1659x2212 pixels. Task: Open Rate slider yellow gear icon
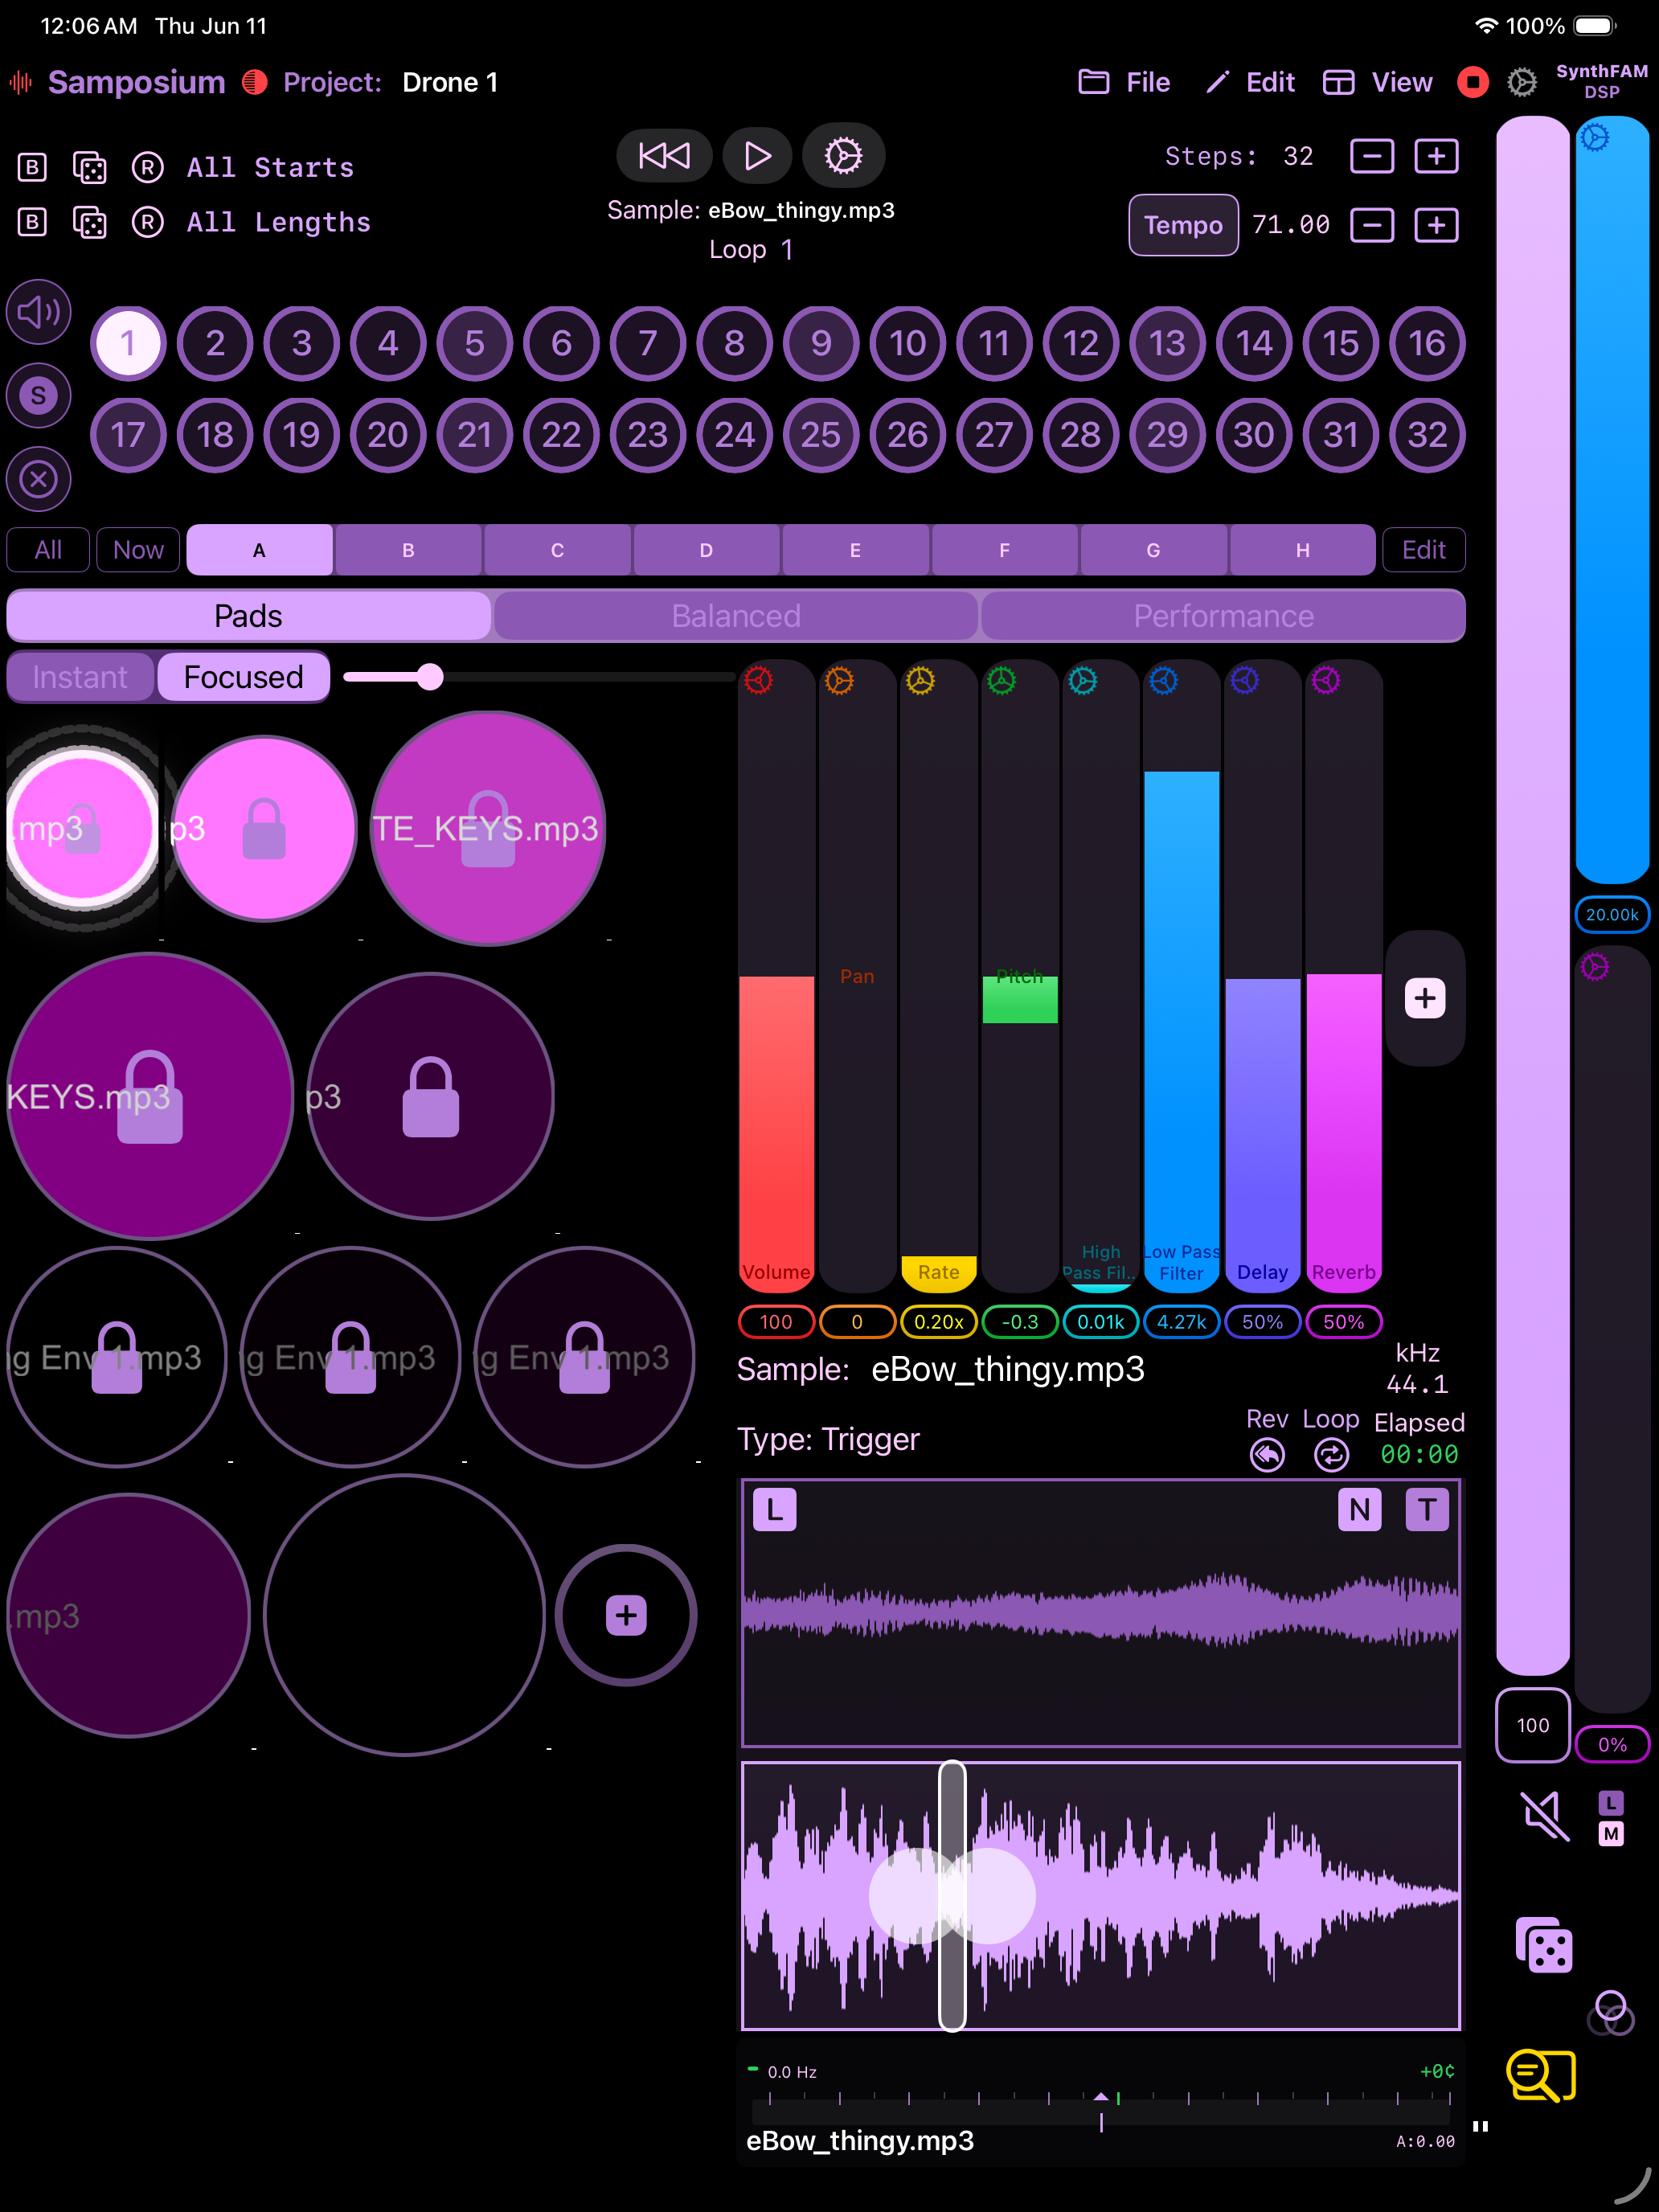920,681
